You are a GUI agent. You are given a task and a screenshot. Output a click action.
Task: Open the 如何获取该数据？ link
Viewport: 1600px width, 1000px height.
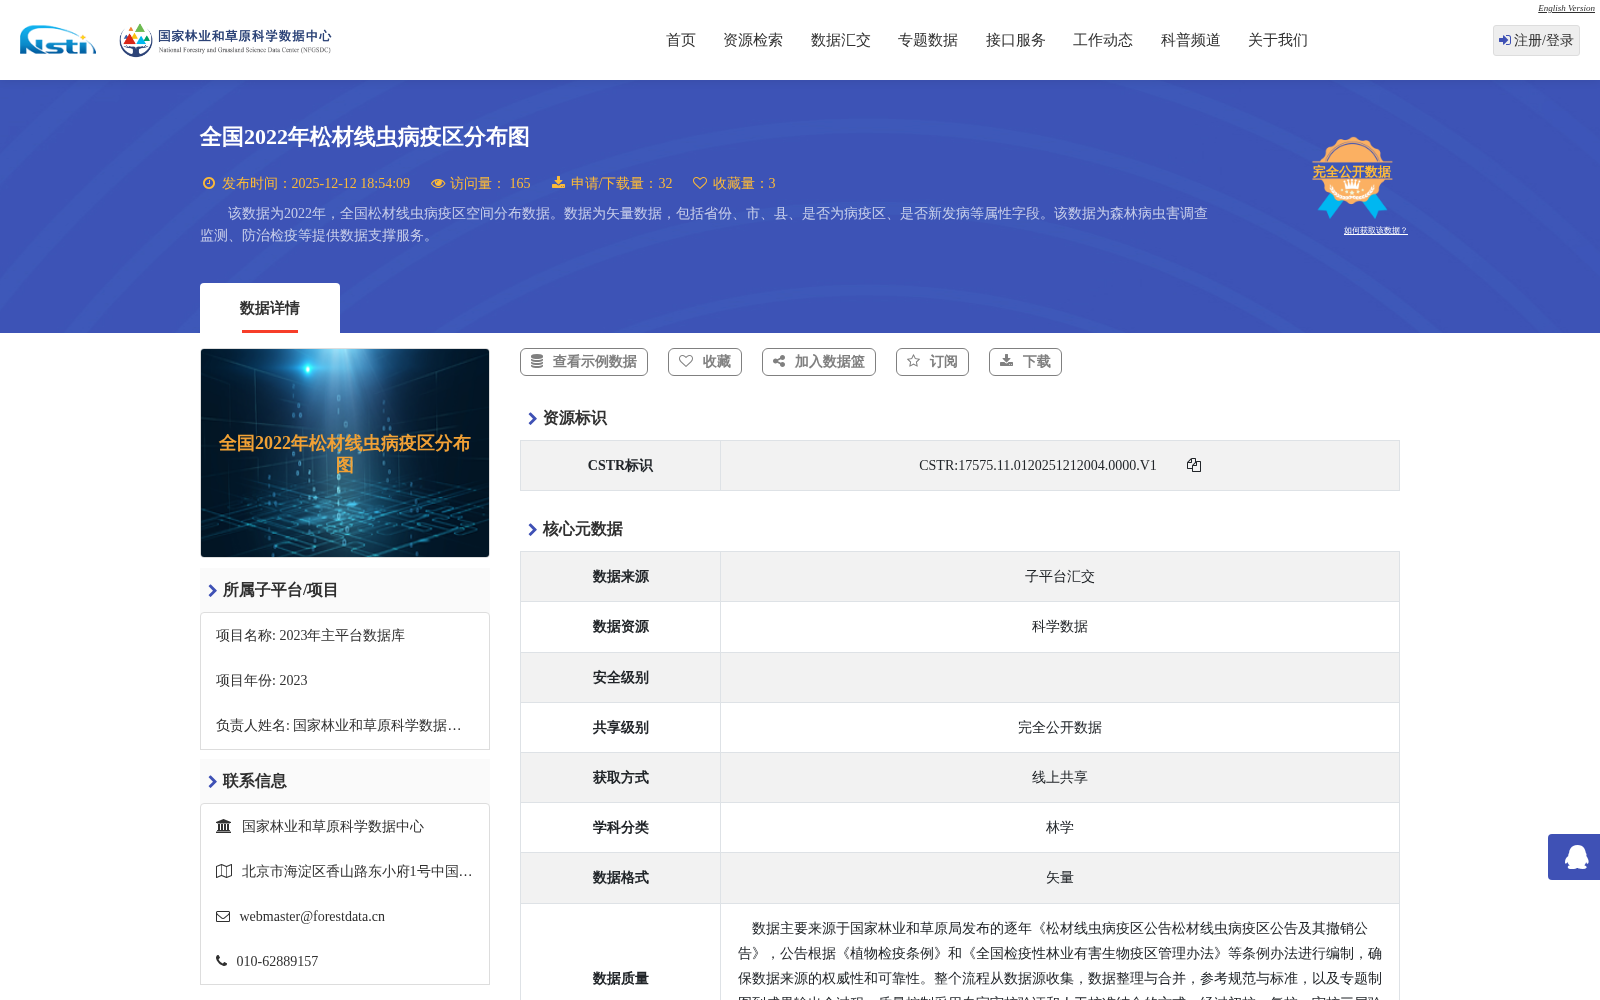point(1375,231)
